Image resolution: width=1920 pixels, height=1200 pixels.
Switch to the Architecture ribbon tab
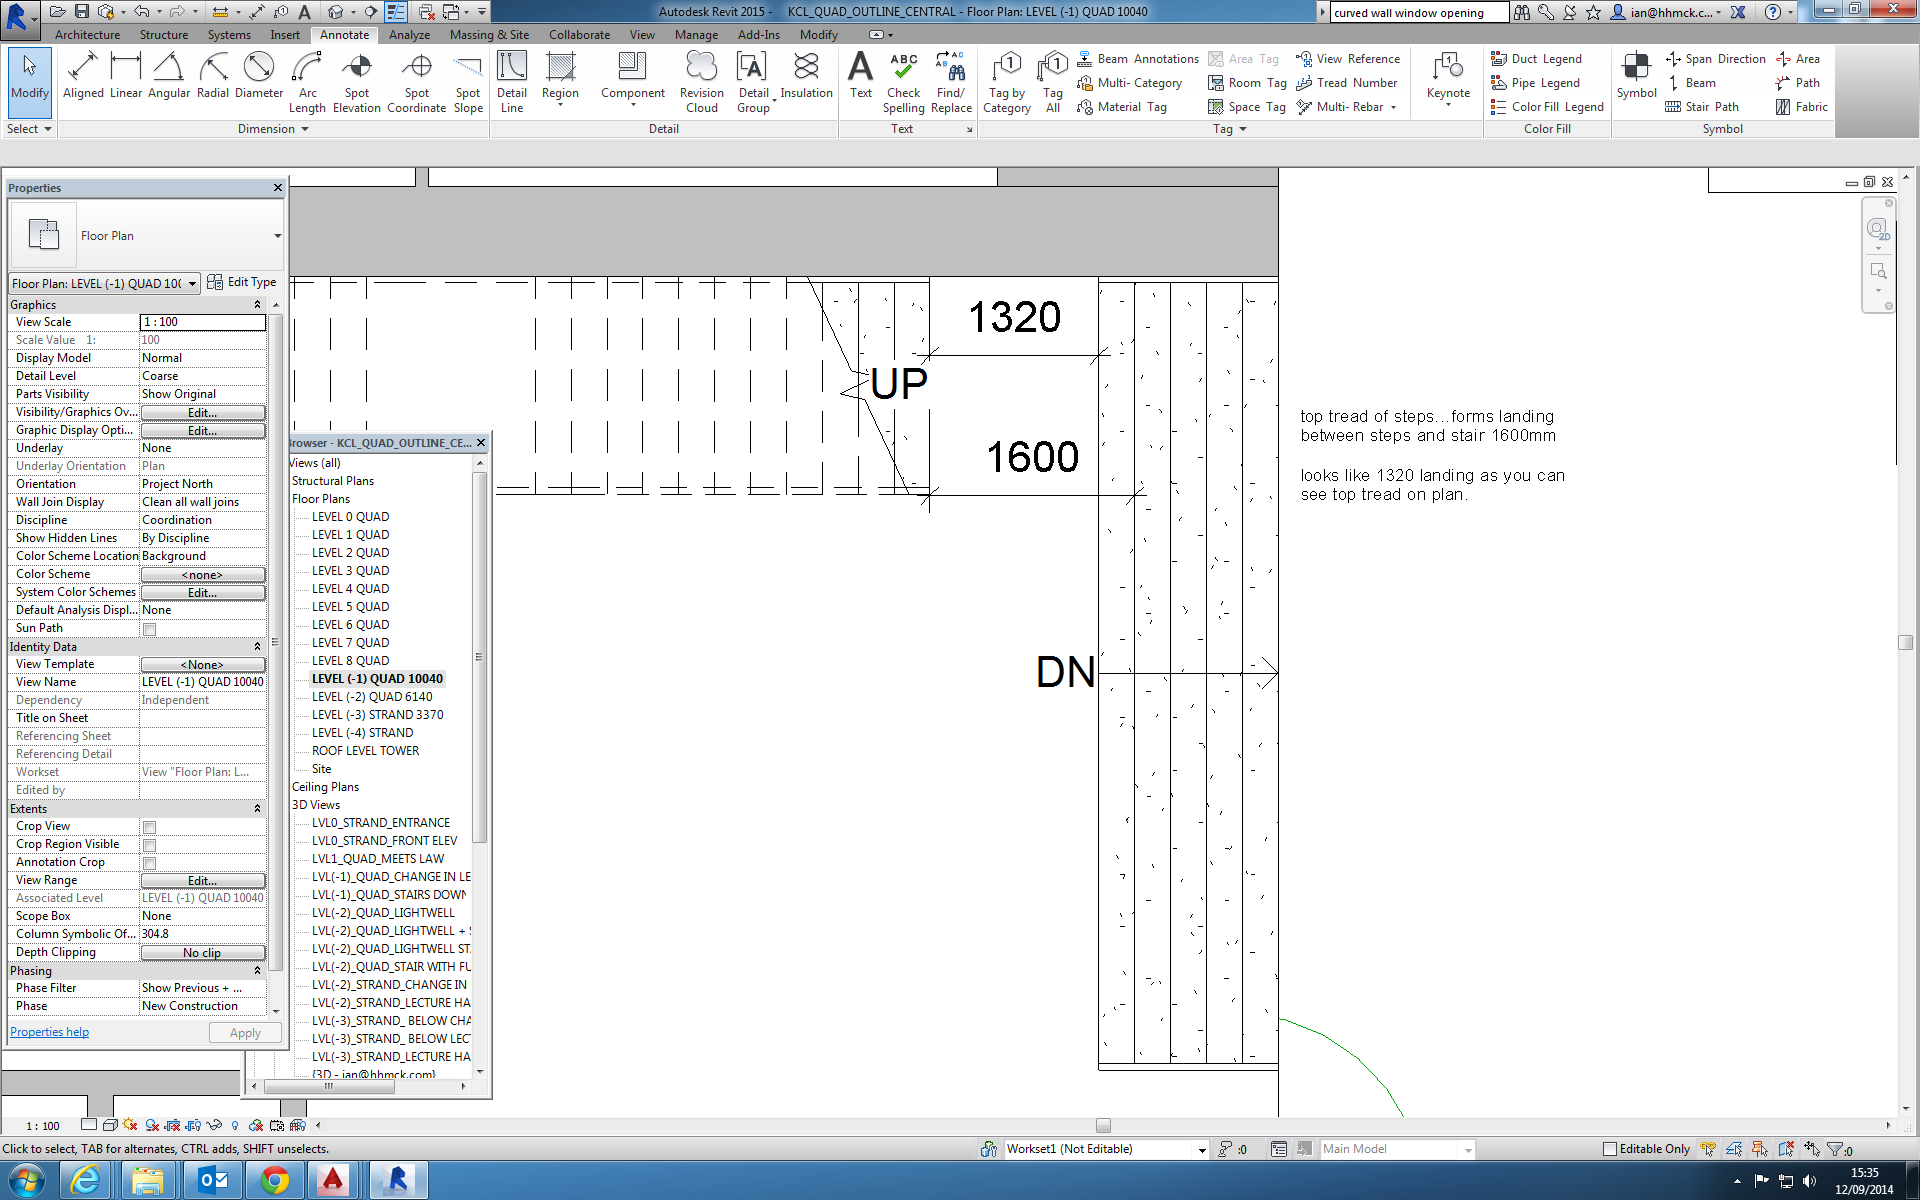(x=87, y=35)
